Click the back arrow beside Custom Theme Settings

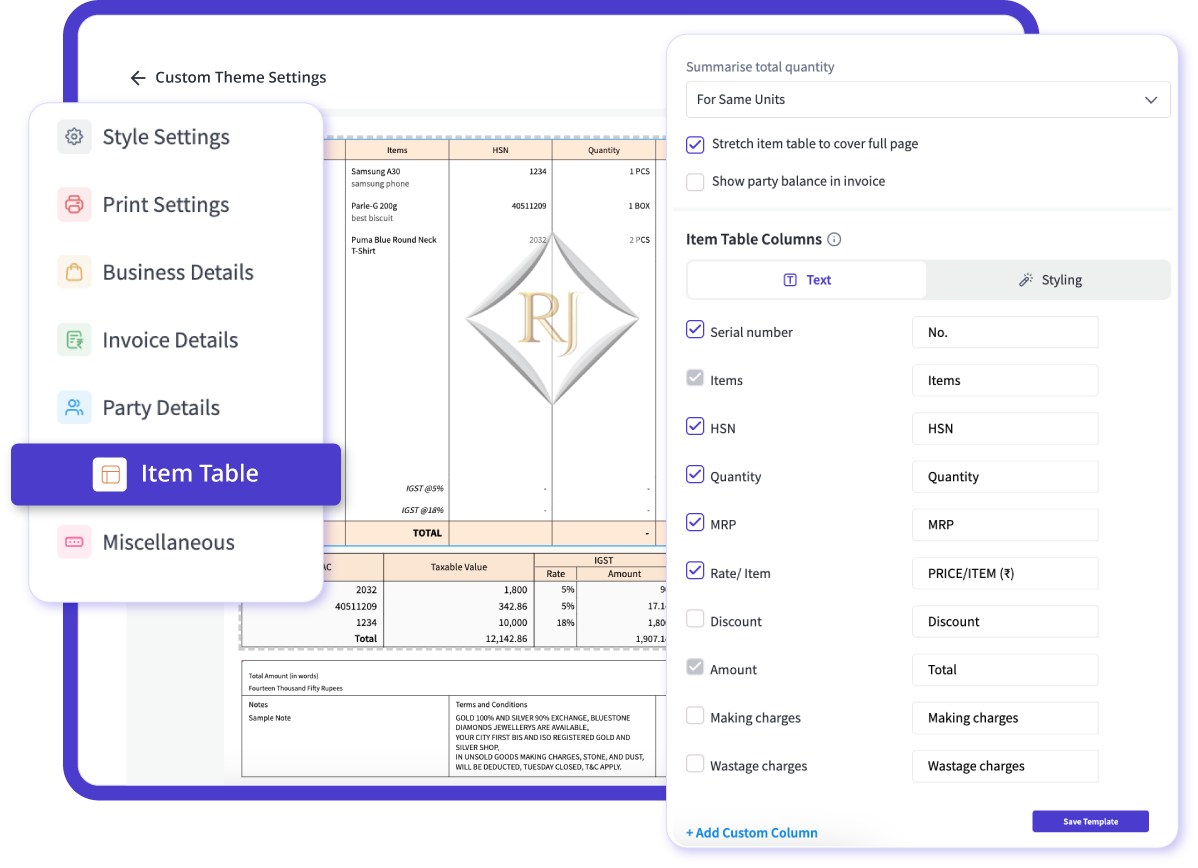click(138, 77)
